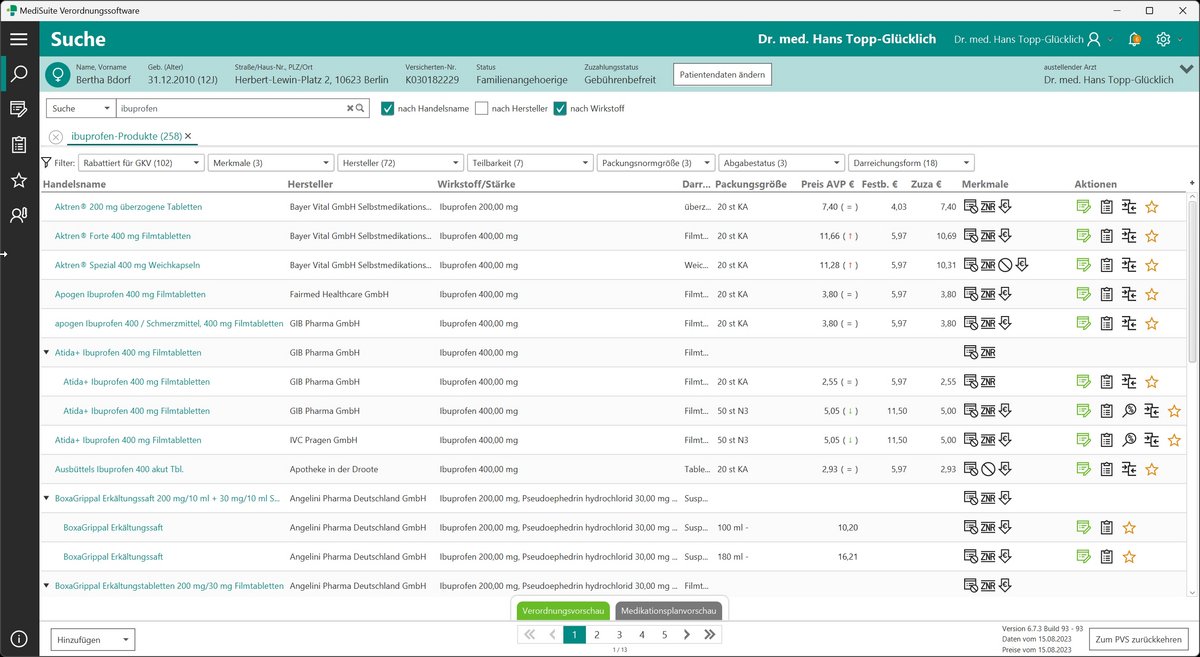The image size is (1200, 657).
Task: Open the Hersteller (72) filter dropdown
Action: pyautogui.click(x=399, y=163)
